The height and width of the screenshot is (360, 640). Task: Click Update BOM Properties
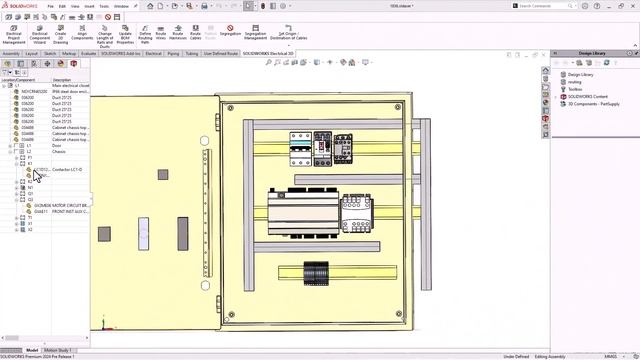125,34
